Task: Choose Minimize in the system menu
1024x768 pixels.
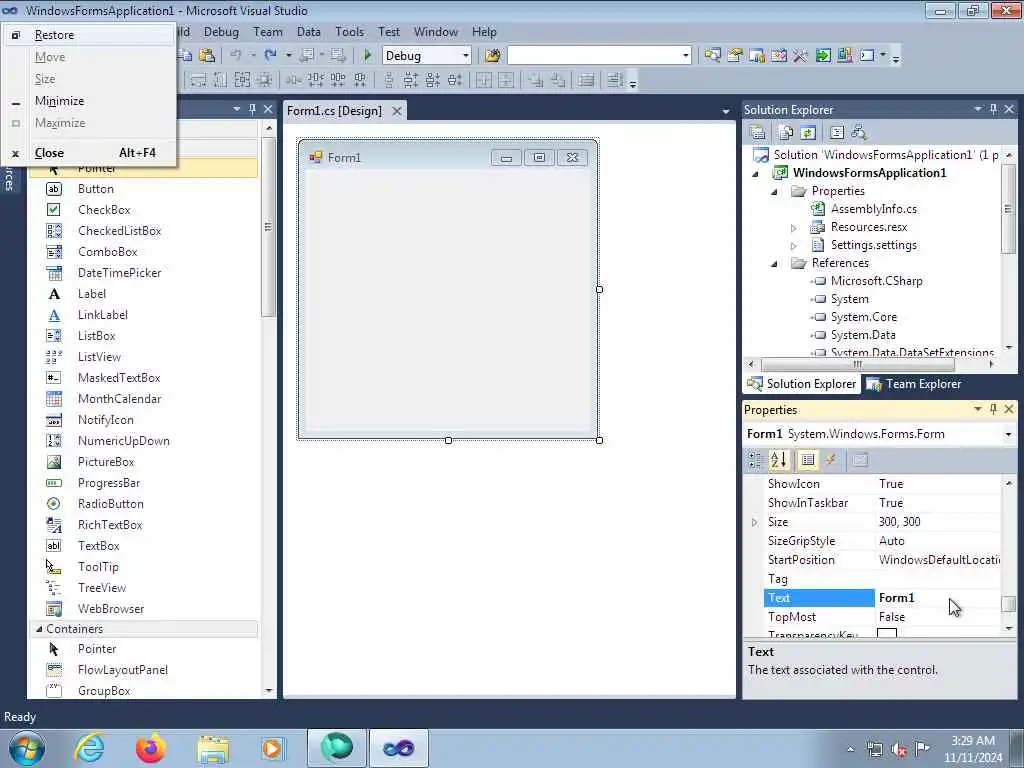Action: point(89,101)
